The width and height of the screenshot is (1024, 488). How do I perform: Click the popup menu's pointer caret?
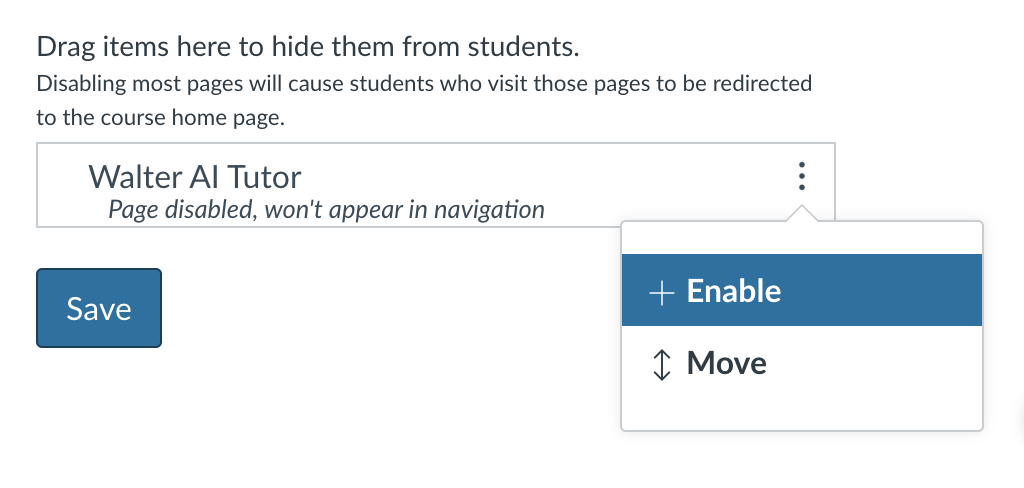point(801,214)
